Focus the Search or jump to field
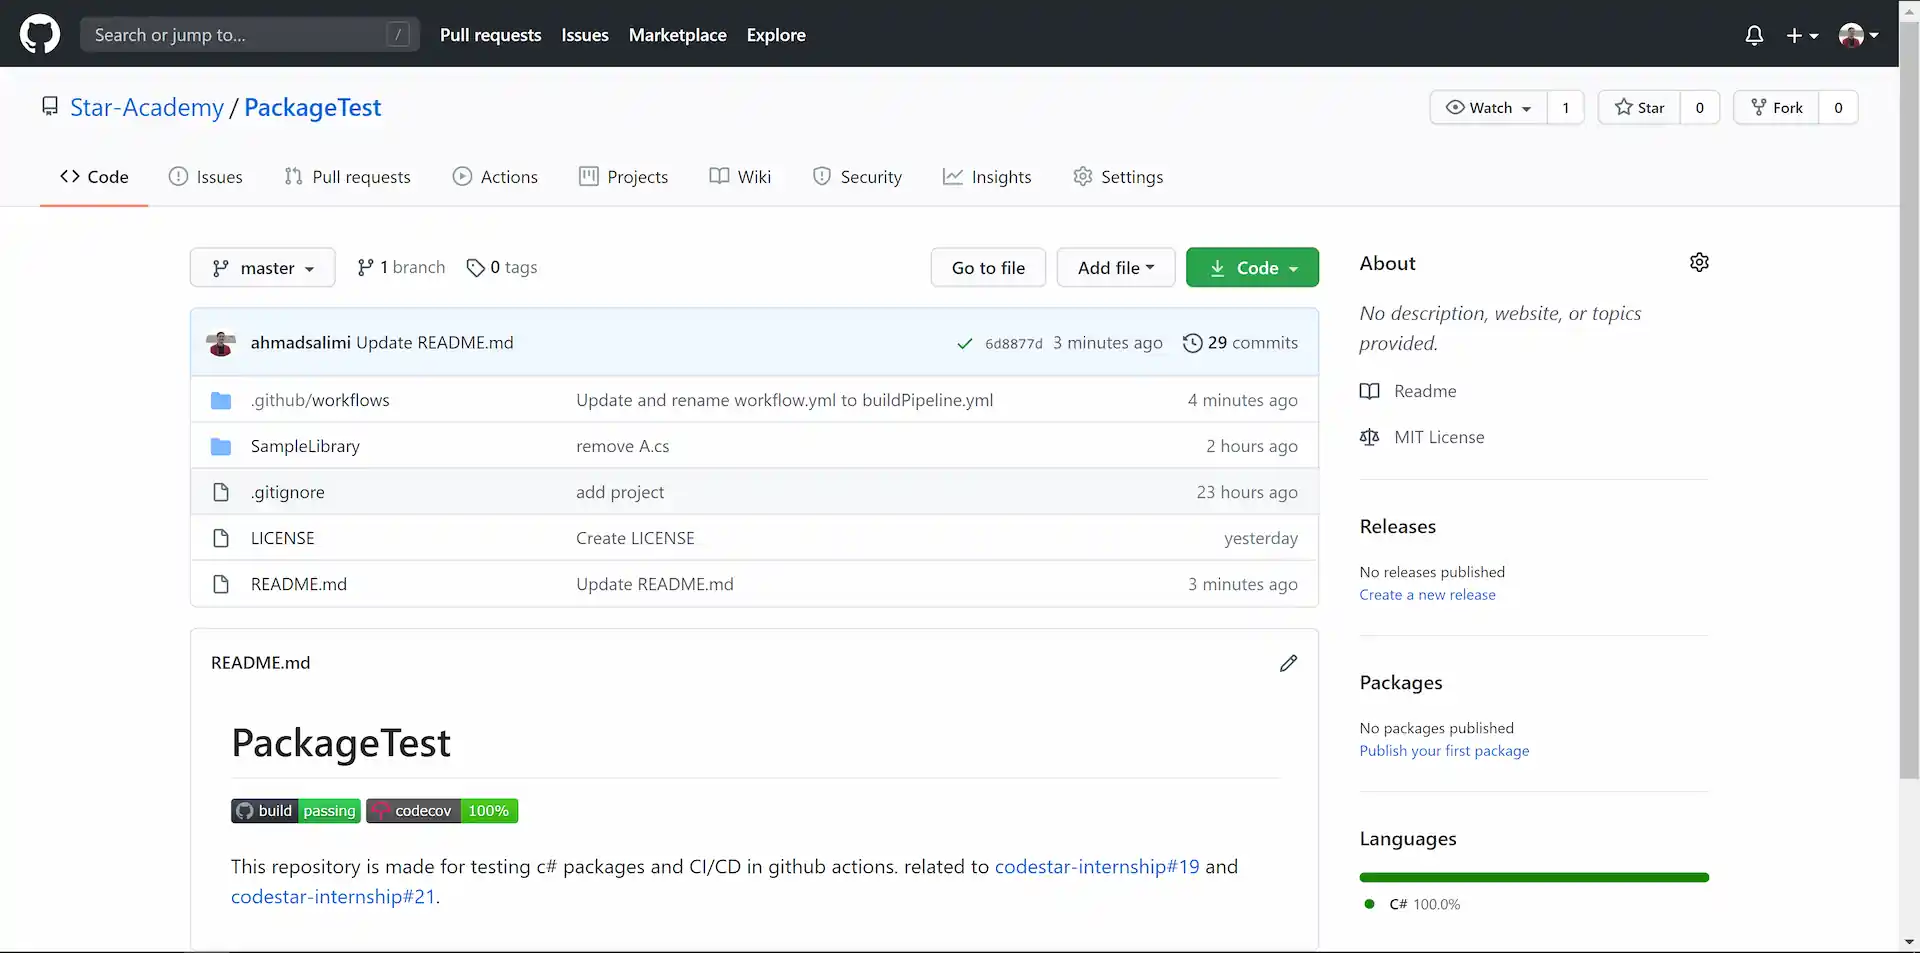 click(249, 35)
